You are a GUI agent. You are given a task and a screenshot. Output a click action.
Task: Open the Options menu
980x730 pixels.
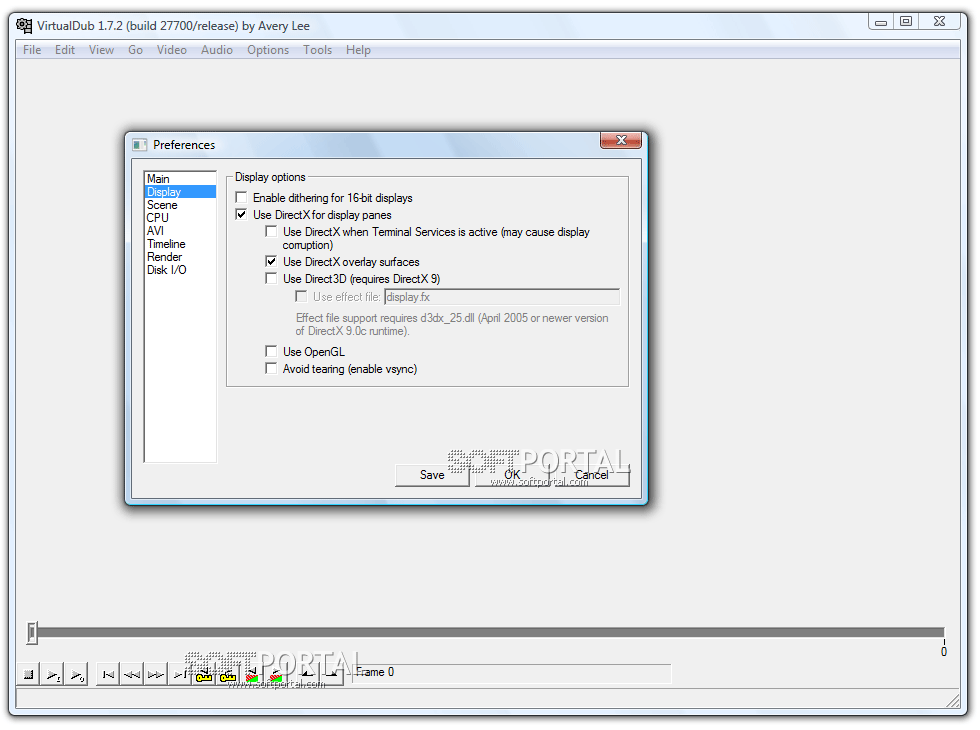point(268,50)
